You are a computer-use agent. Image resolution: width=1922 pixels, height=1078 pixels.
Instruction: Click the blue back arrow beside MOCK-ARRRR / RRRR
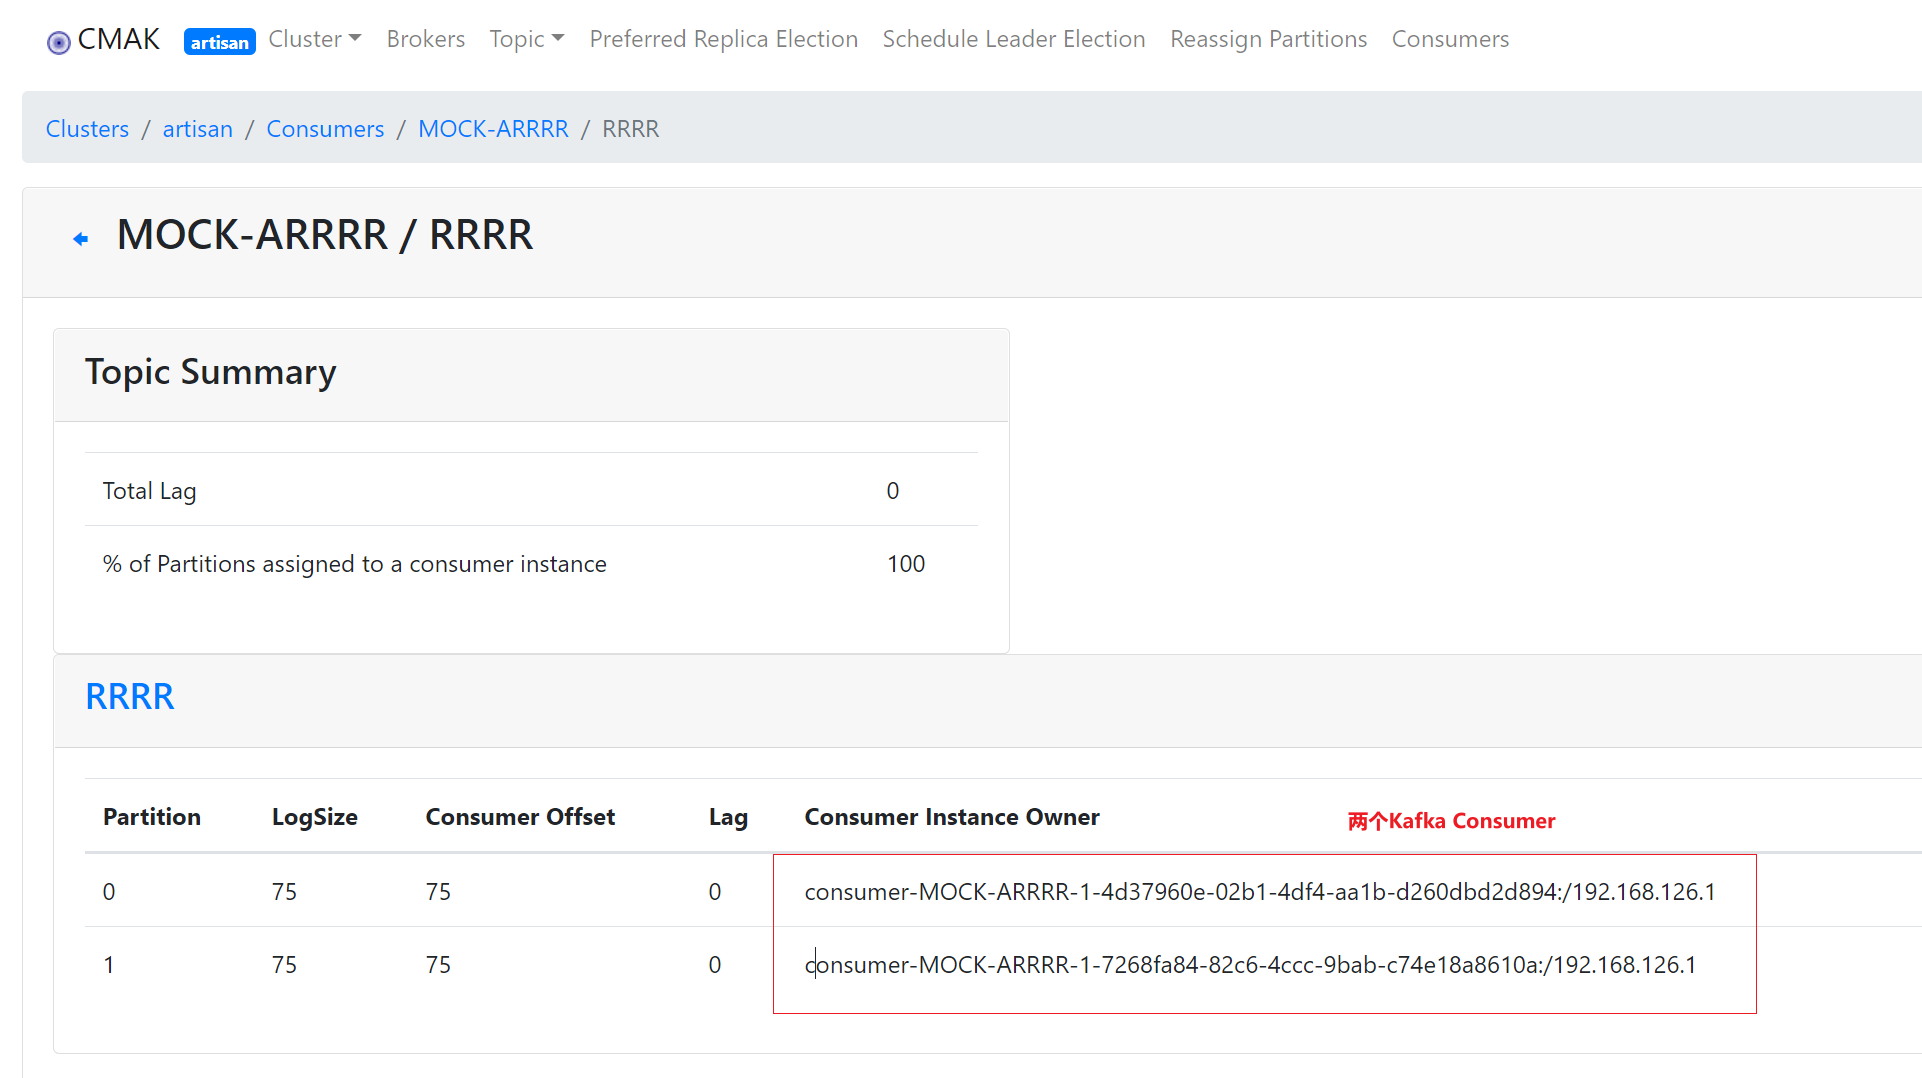pyautogui.click(x=80, y=239)
